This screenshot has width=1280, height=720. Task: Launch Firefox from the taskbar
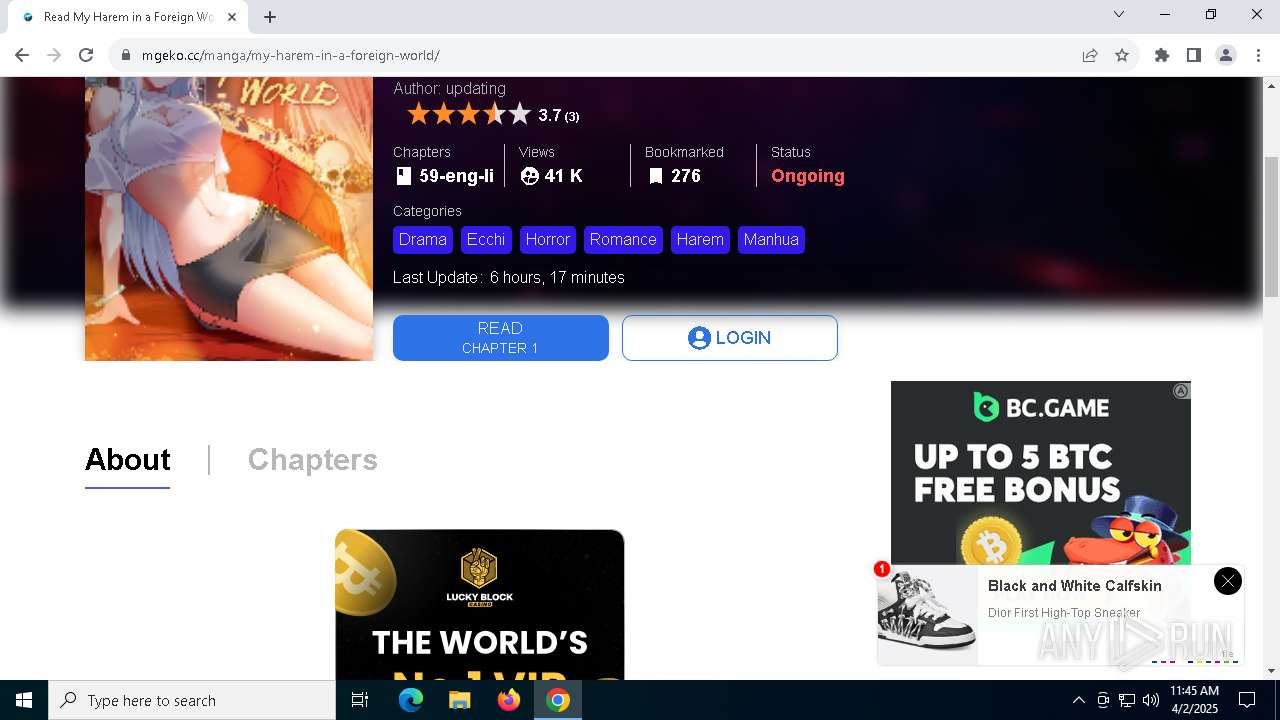tap(509, 700)
